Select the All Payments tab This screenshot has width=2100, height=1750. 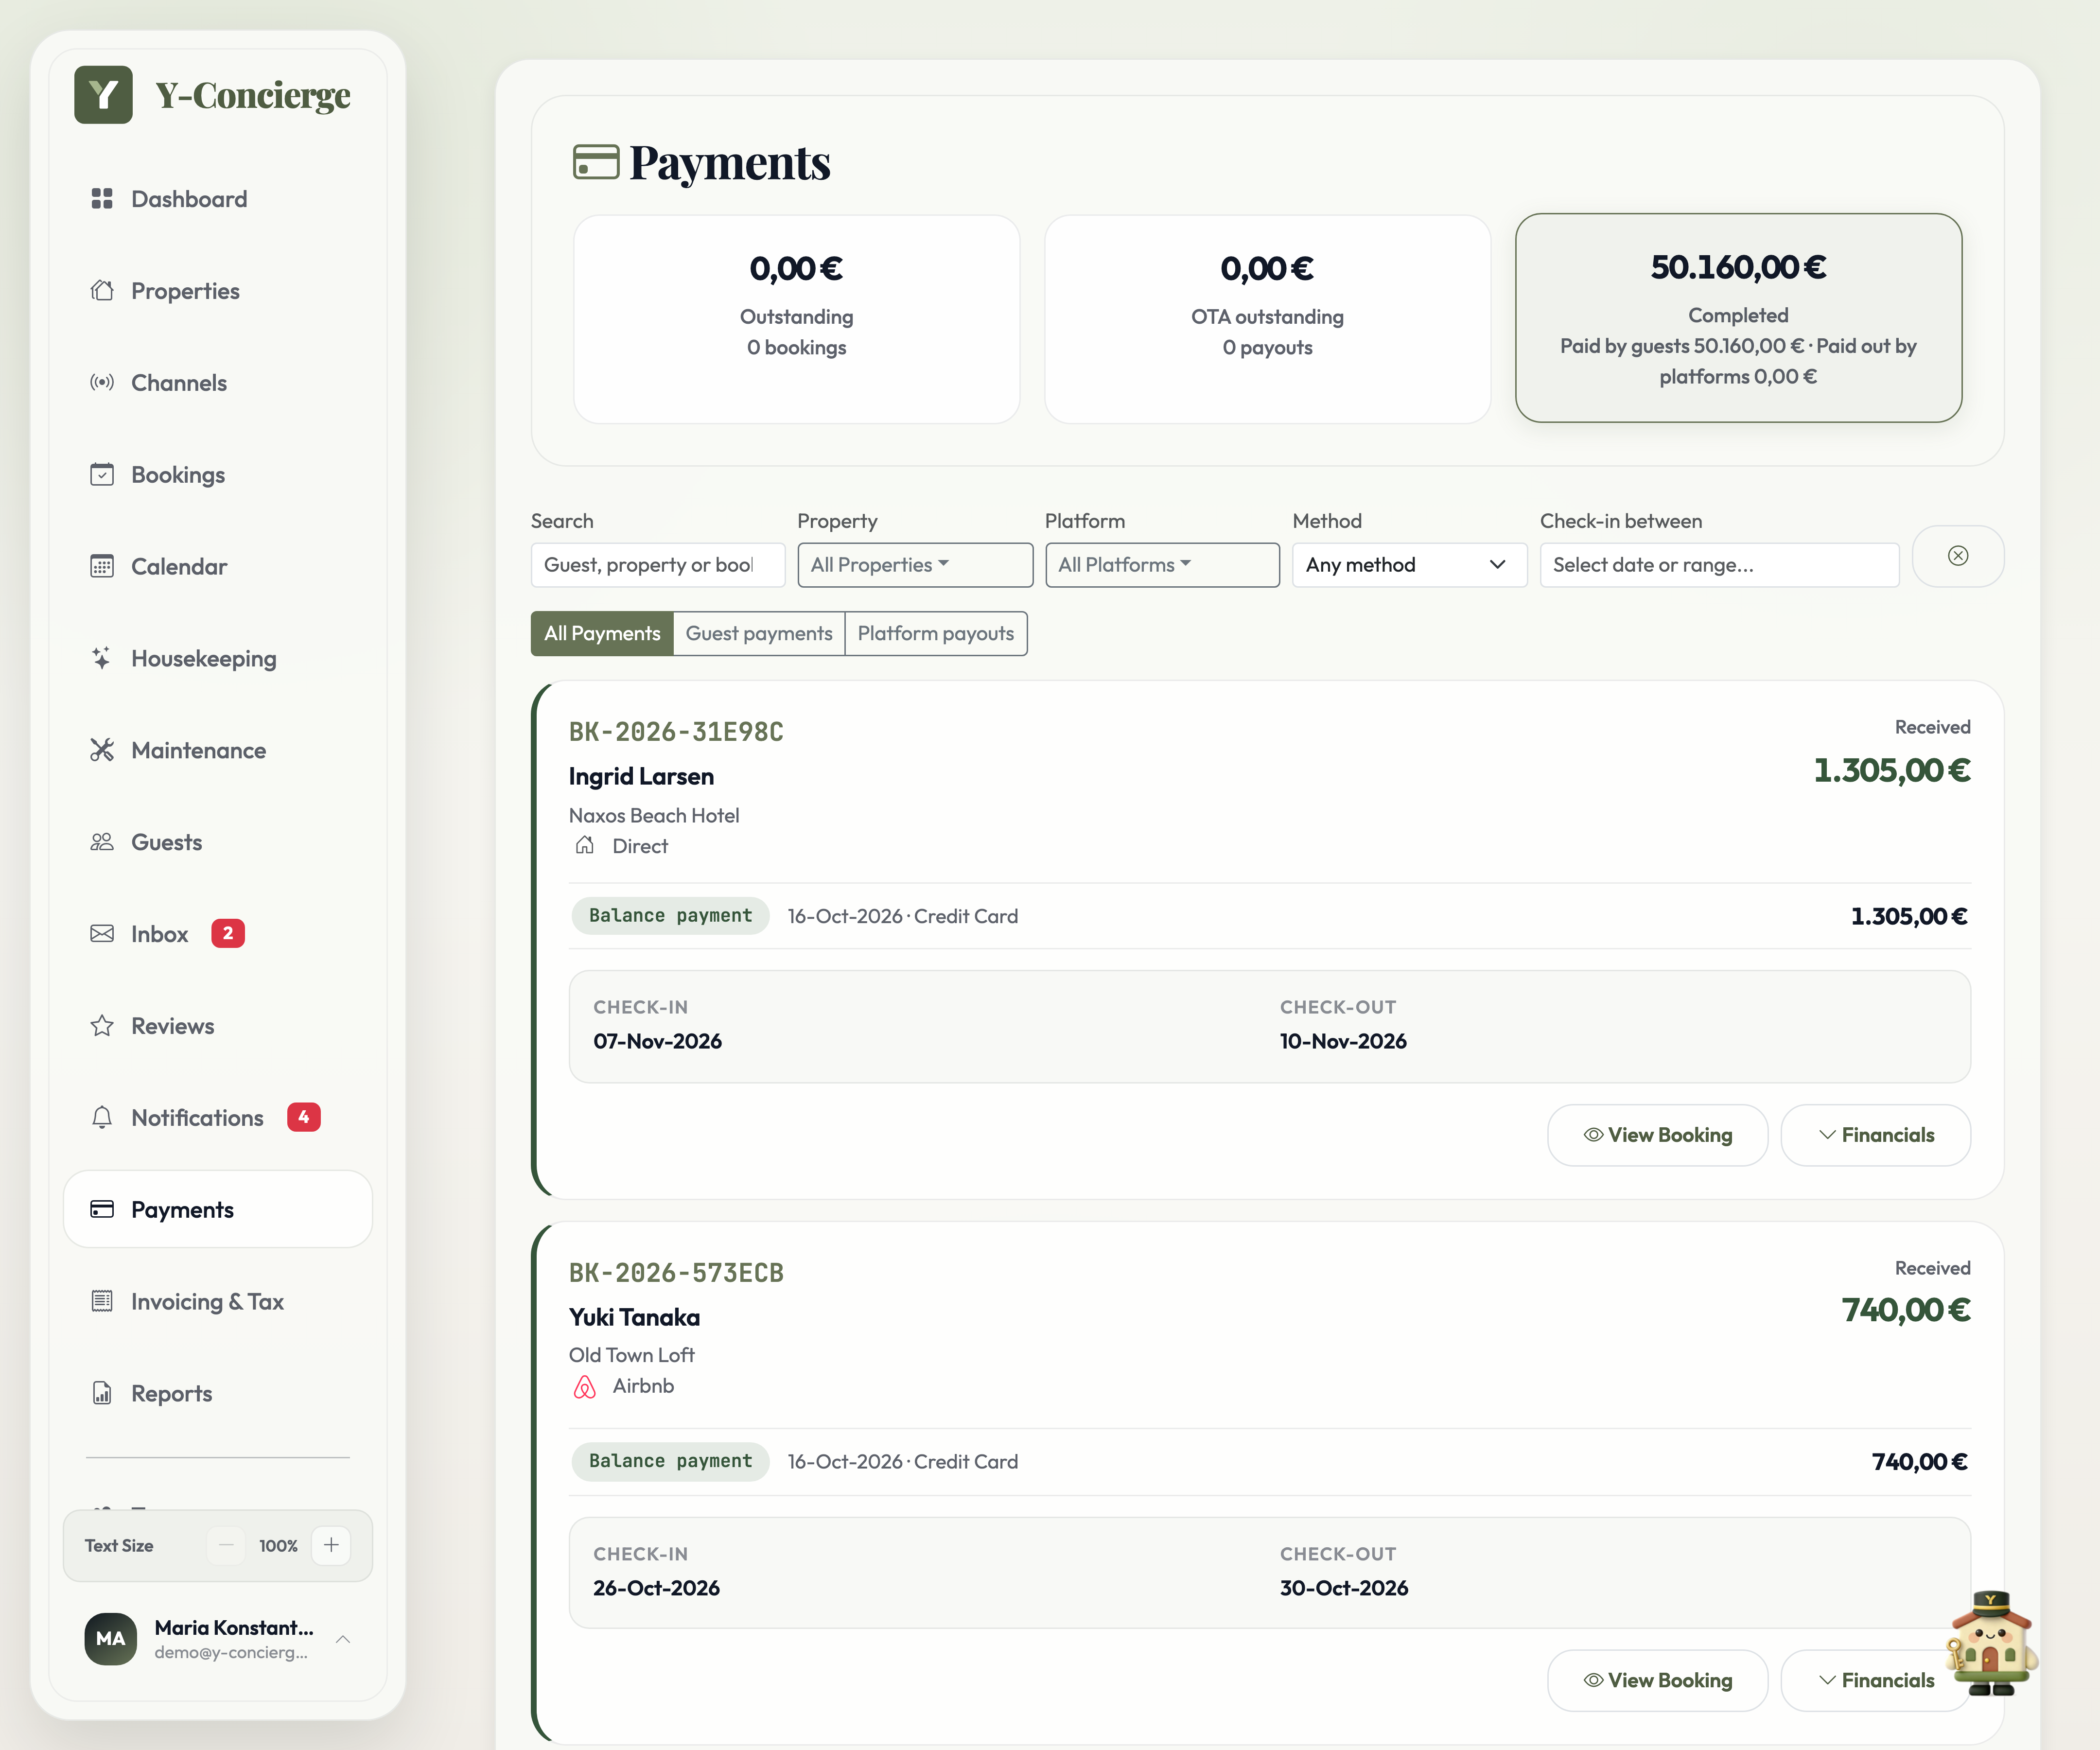point(602,634)
